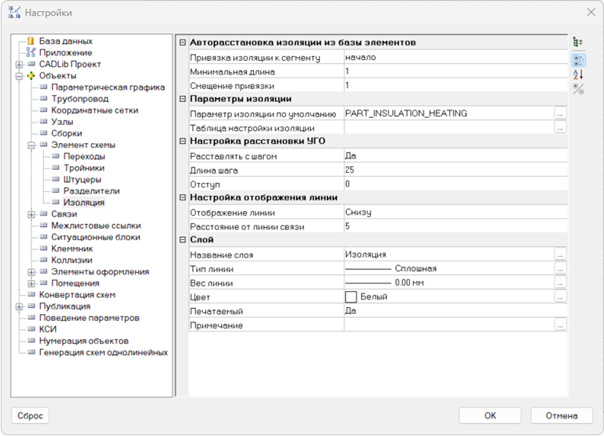Click the database icon next to База данных

31,41
